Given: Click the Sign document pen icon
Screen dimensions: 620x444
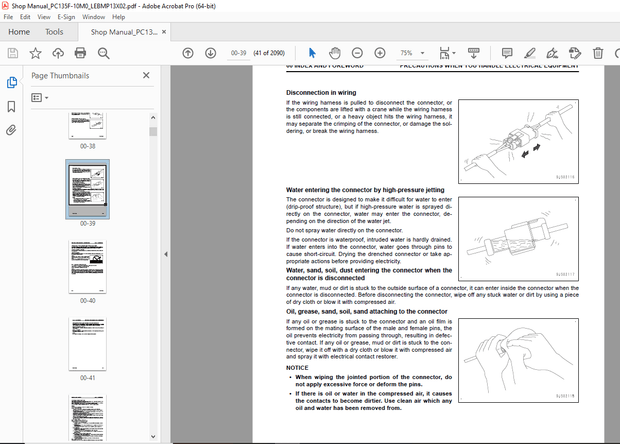Looking at the screenshot, I should tap(552, 53).
